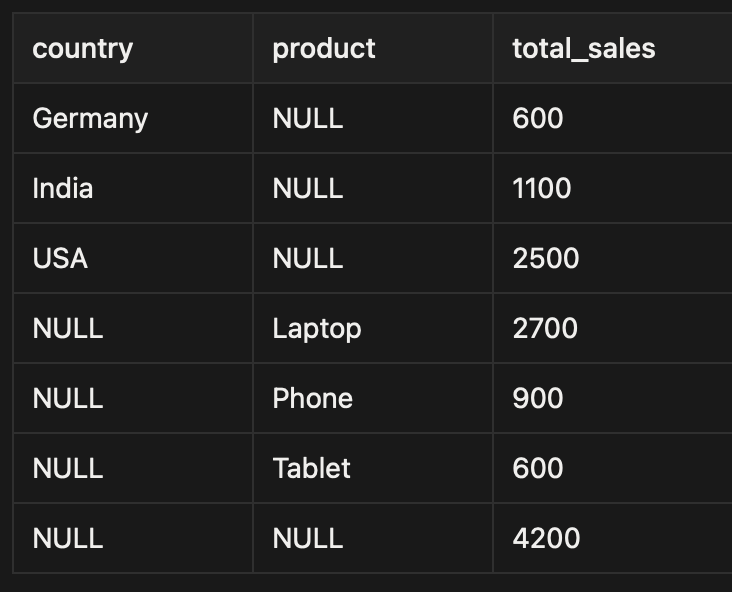Image resolution: width=732 pixels, height=592 pixels.
Task: Click the Laptop product cell
Action: point(316,328)
